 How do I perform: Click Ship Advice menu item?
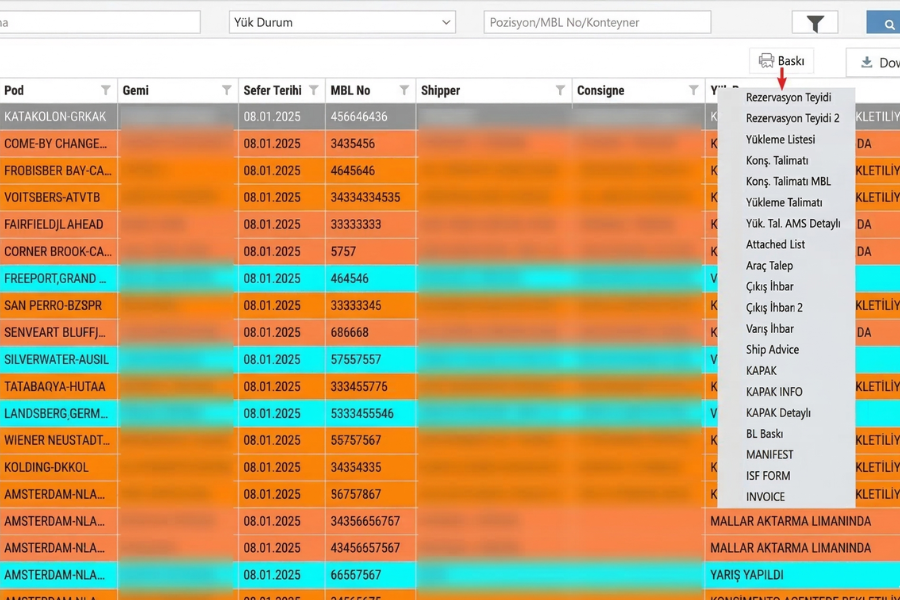tap(772, 350)
